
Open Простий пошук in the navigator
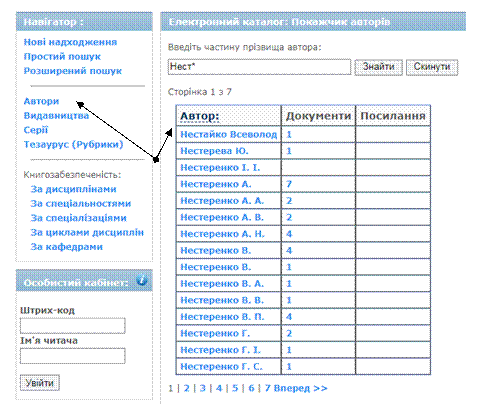[62, 56]
